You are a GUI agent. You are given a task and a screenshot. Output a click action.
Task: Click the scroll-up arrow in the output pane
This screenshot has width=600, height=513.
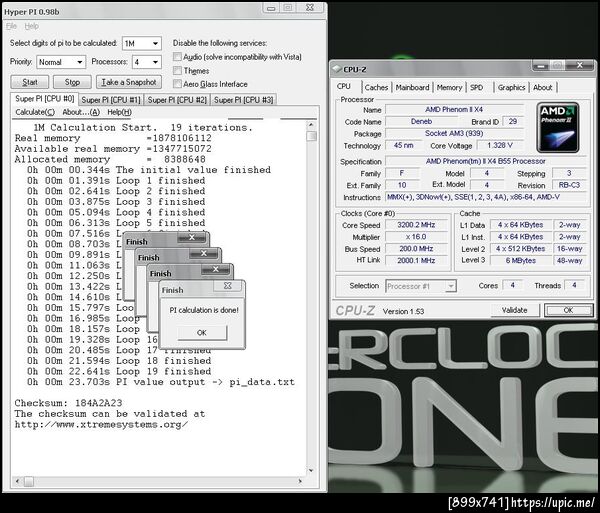coord(311,125)
